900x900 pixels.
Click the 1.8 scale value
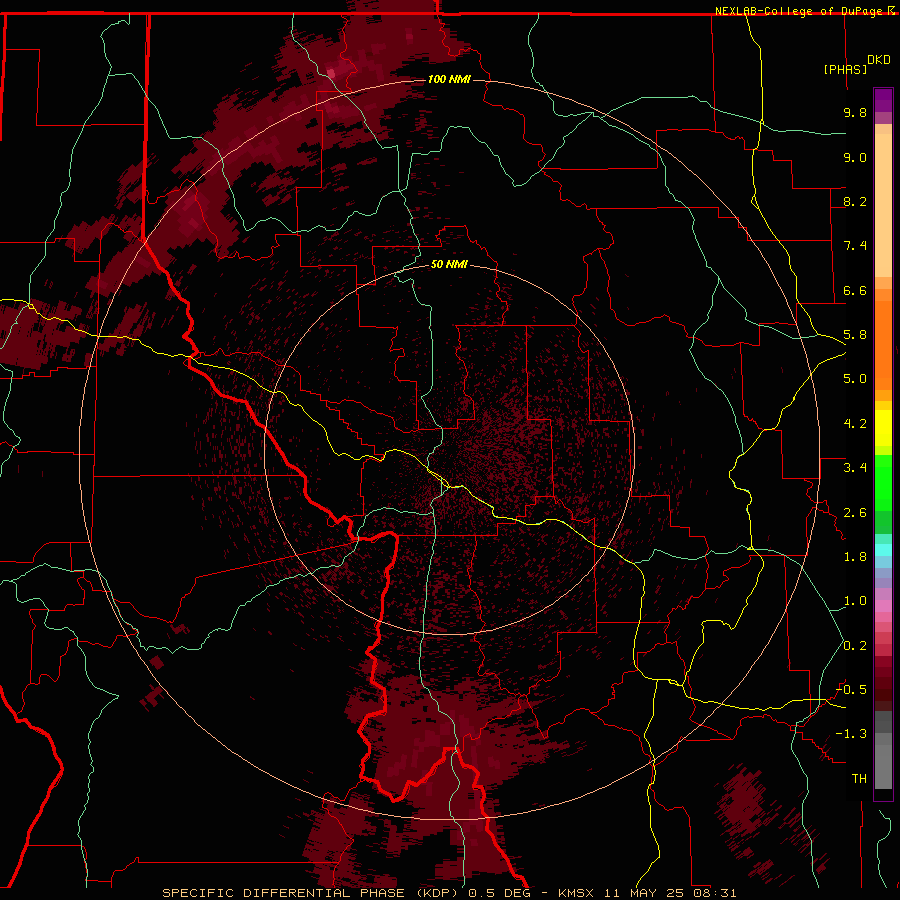click(855, 557)
